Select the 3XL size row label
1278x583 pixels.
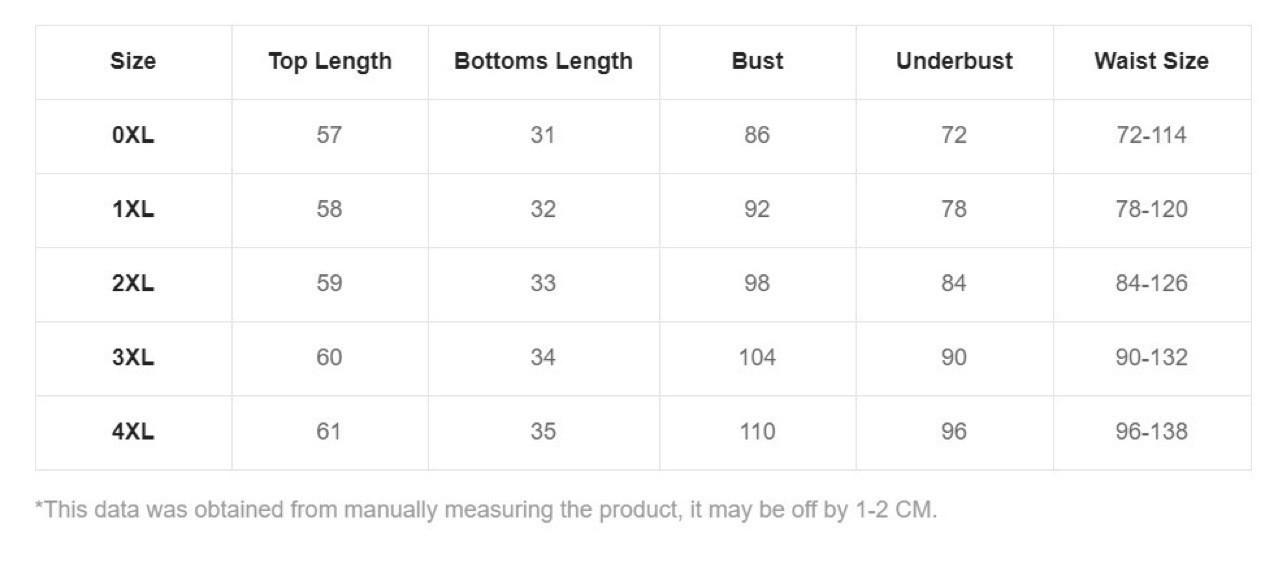[x=133, y=357]
